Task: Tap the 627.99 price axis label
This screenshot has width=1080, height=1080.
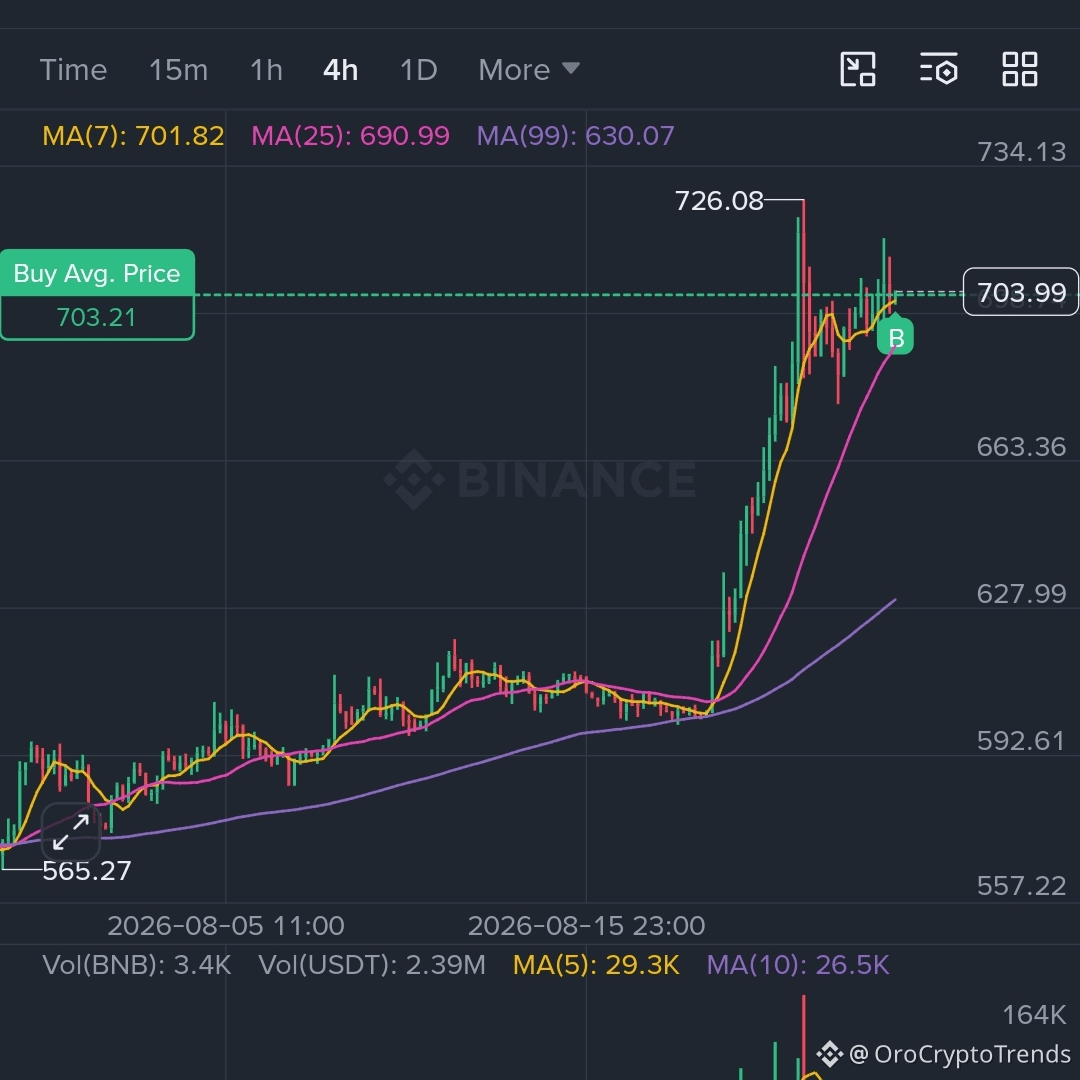Action: (1021, 594)
